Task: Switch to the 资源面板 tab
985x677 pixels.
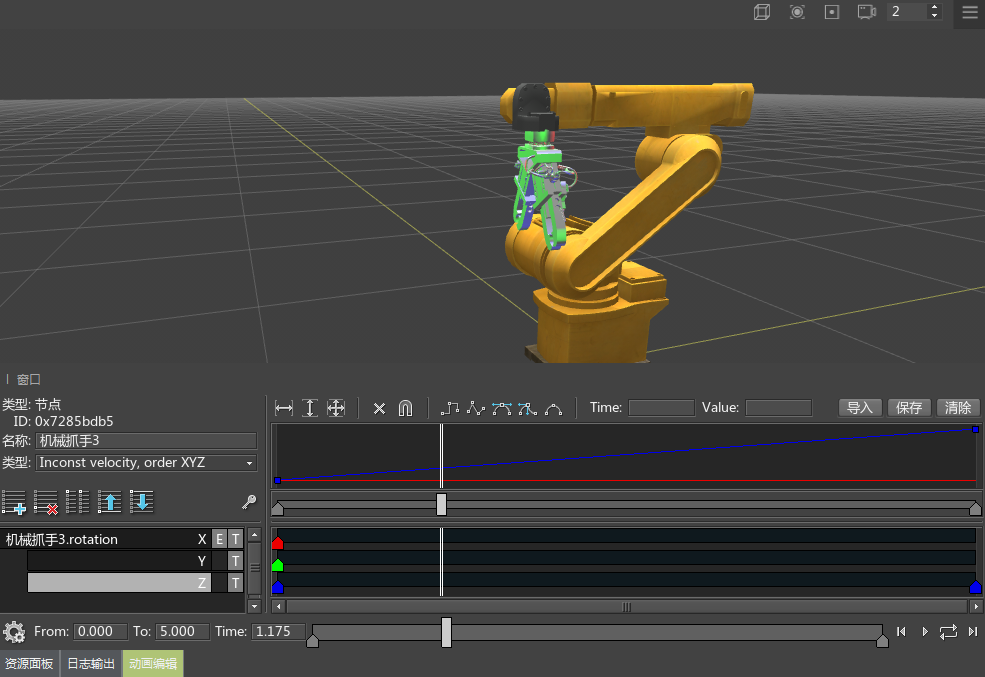Action: coord(29,664)
